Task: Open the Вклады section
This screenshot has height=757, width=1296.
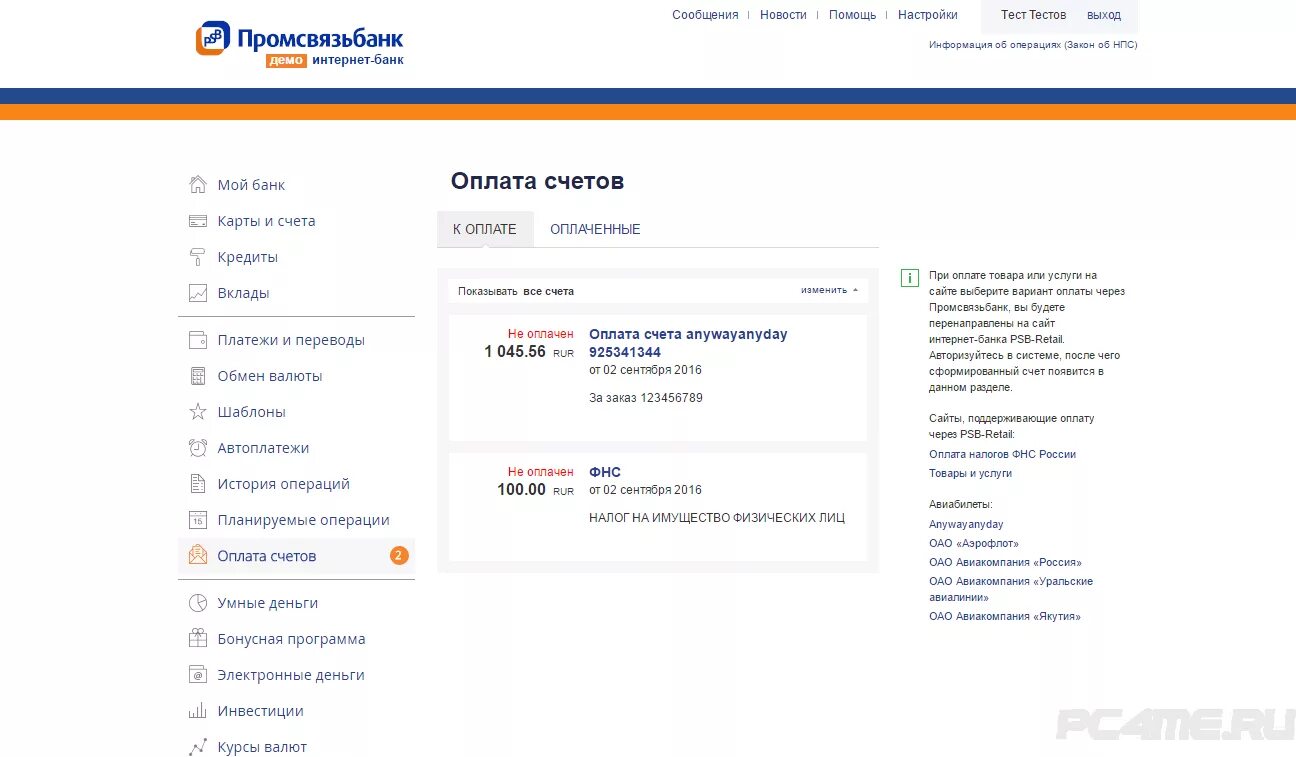Action: (243, 293)
